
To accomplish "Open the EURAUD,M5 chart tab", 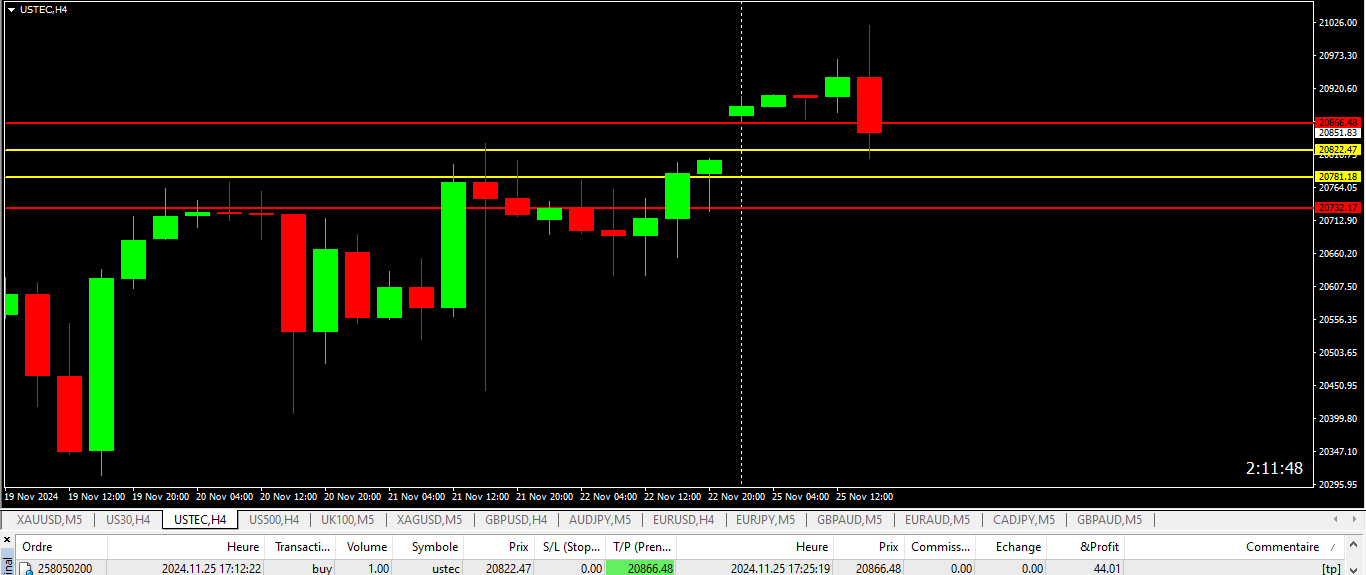I will pos(937,520).
